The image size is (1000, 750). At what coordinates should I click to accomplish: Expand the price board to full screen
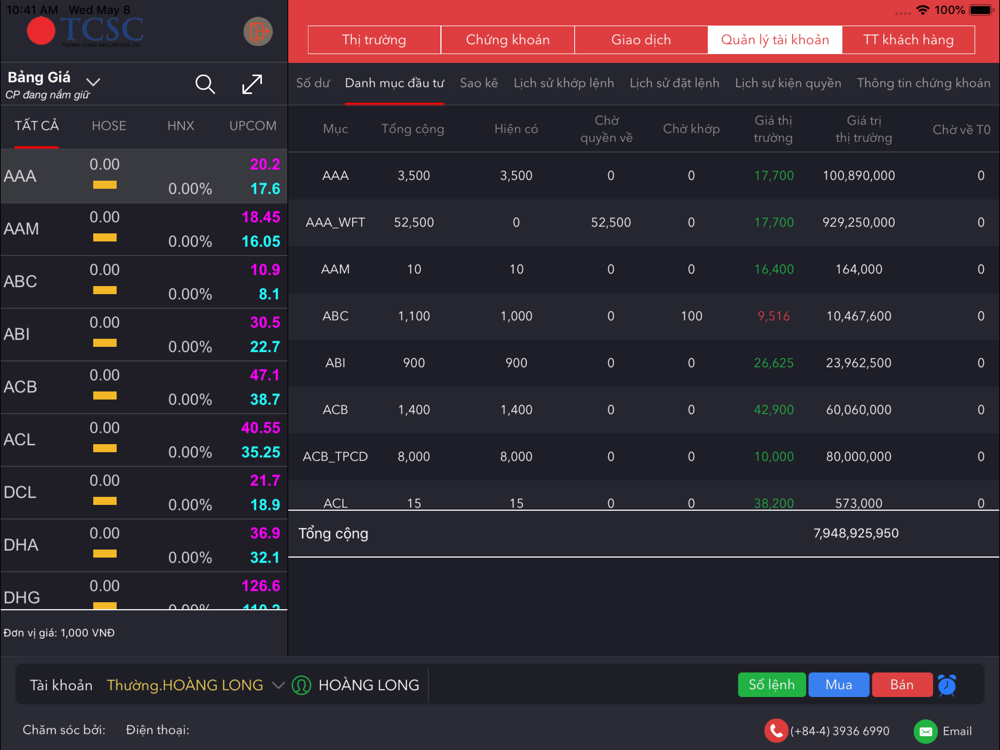click(252, 84)
